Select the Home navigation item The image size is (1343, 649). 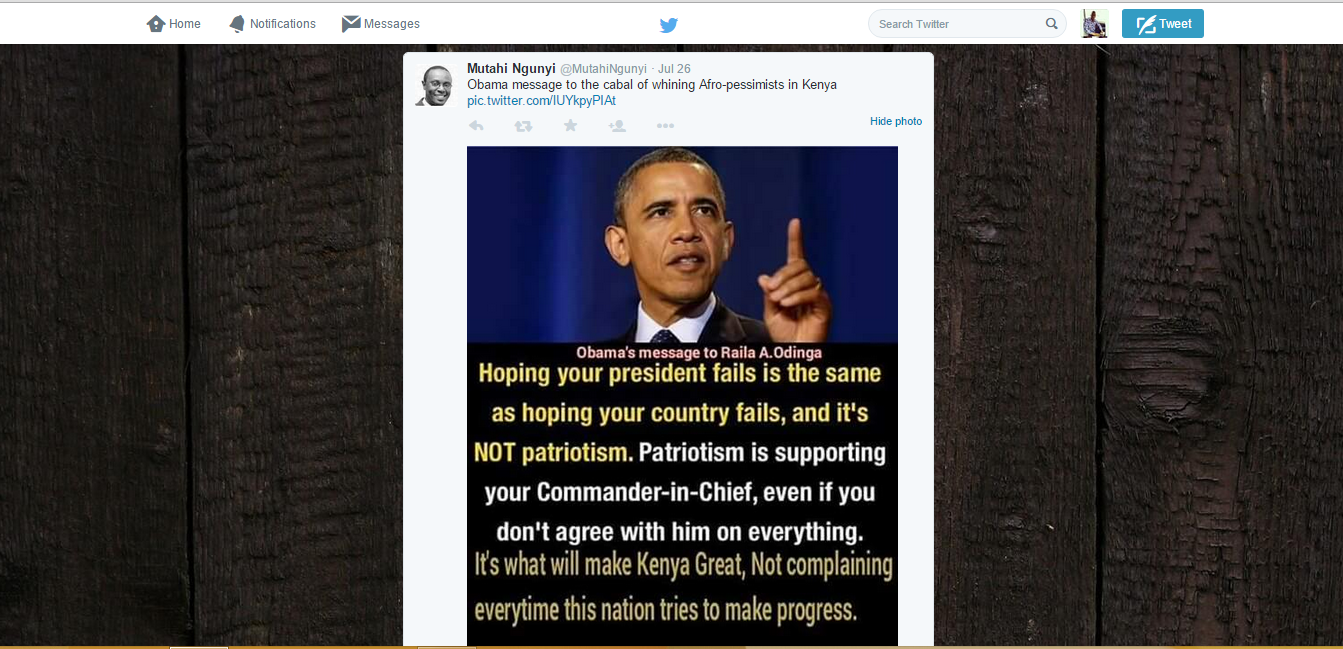(174, 24)
